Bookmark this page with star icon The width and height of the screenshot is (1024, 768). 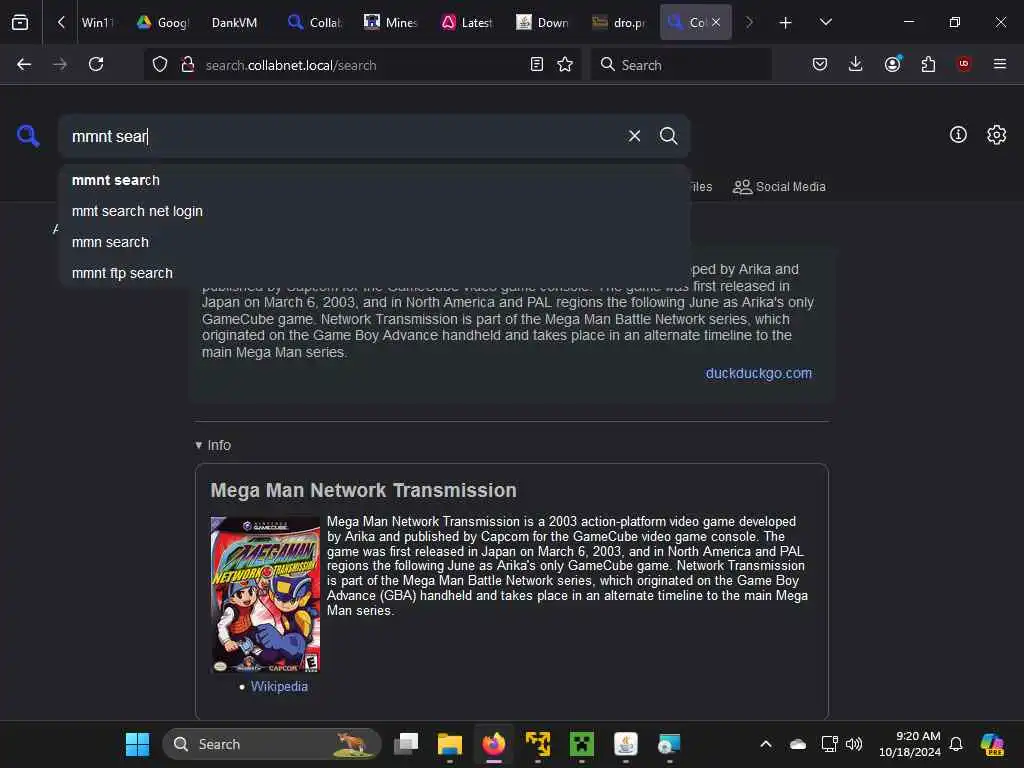coord(565,65)
